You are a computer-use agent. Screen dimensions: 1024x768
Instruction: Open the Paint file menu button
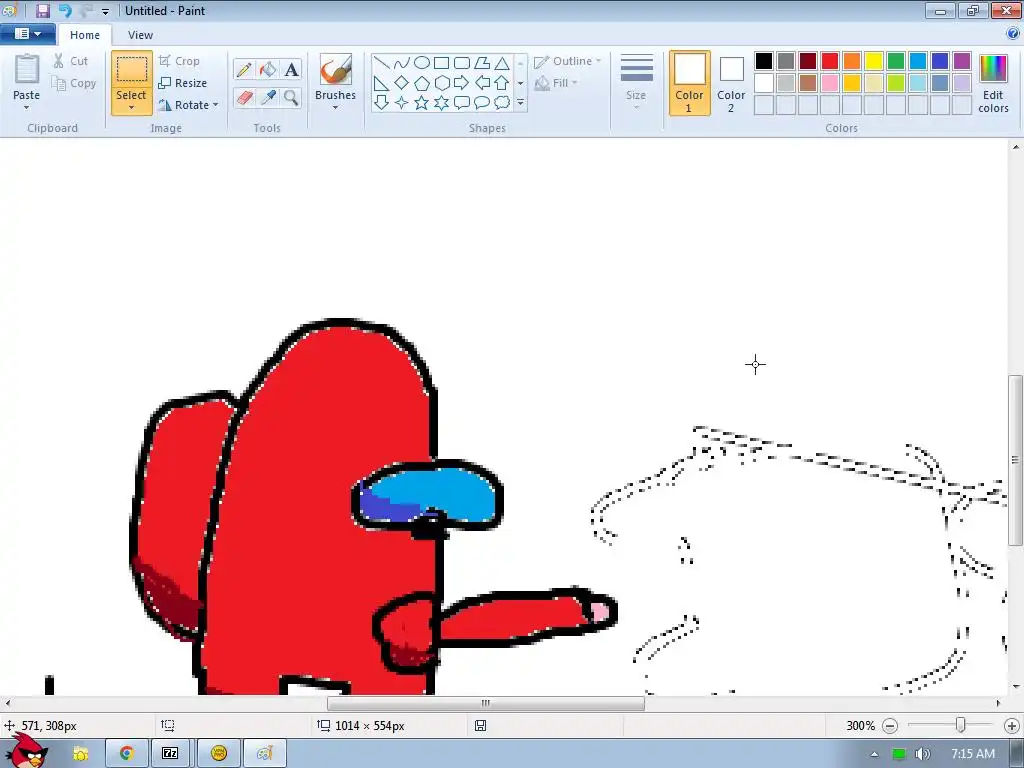tap(27, 34)
